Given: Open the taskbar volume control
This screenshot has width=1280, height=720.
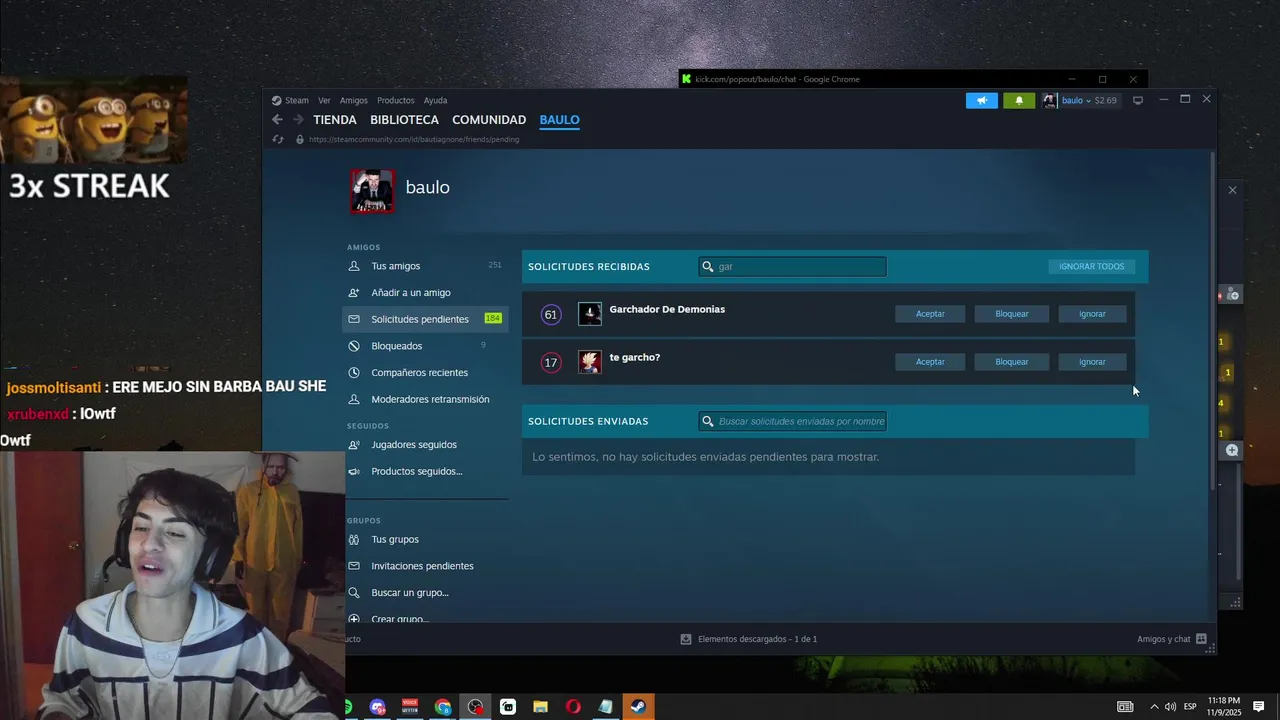Looking at the screenshot, I should pos(1170,707).
